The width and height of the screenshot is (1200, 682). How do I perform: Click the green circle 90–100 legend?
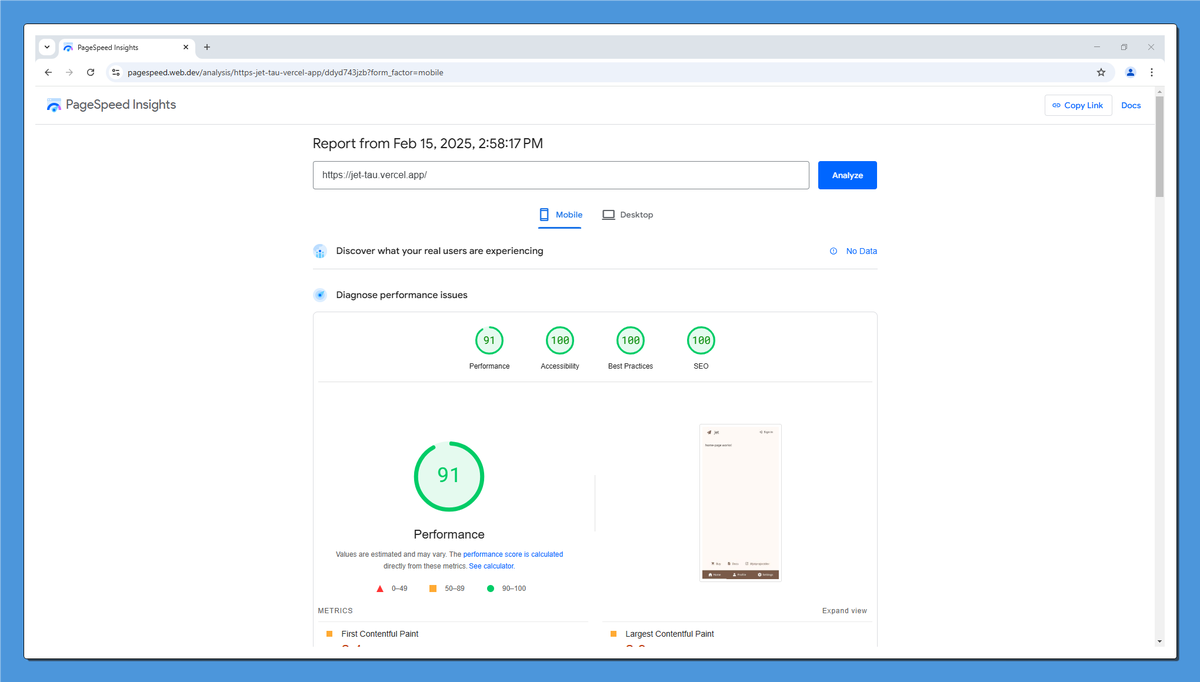506,589
